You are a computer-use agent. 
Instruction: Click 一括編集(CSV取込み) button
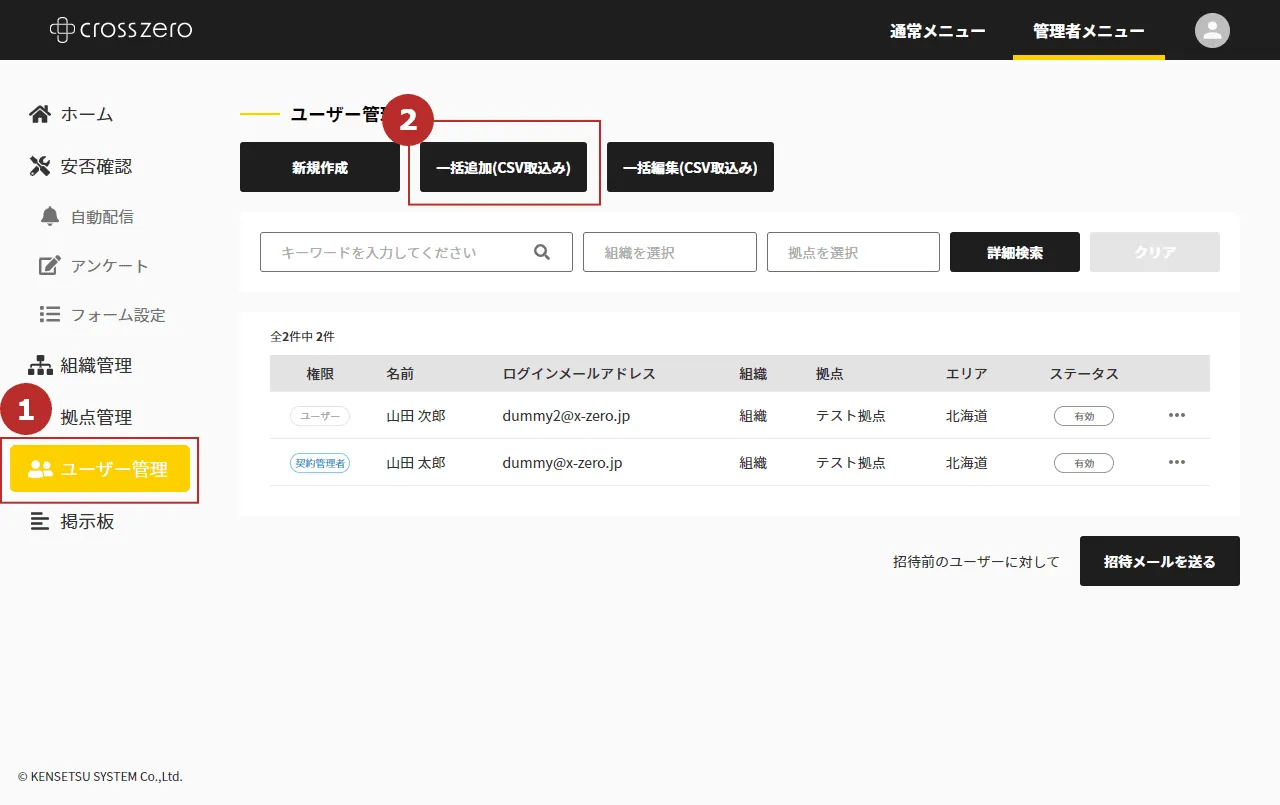(x=690, y=167)
